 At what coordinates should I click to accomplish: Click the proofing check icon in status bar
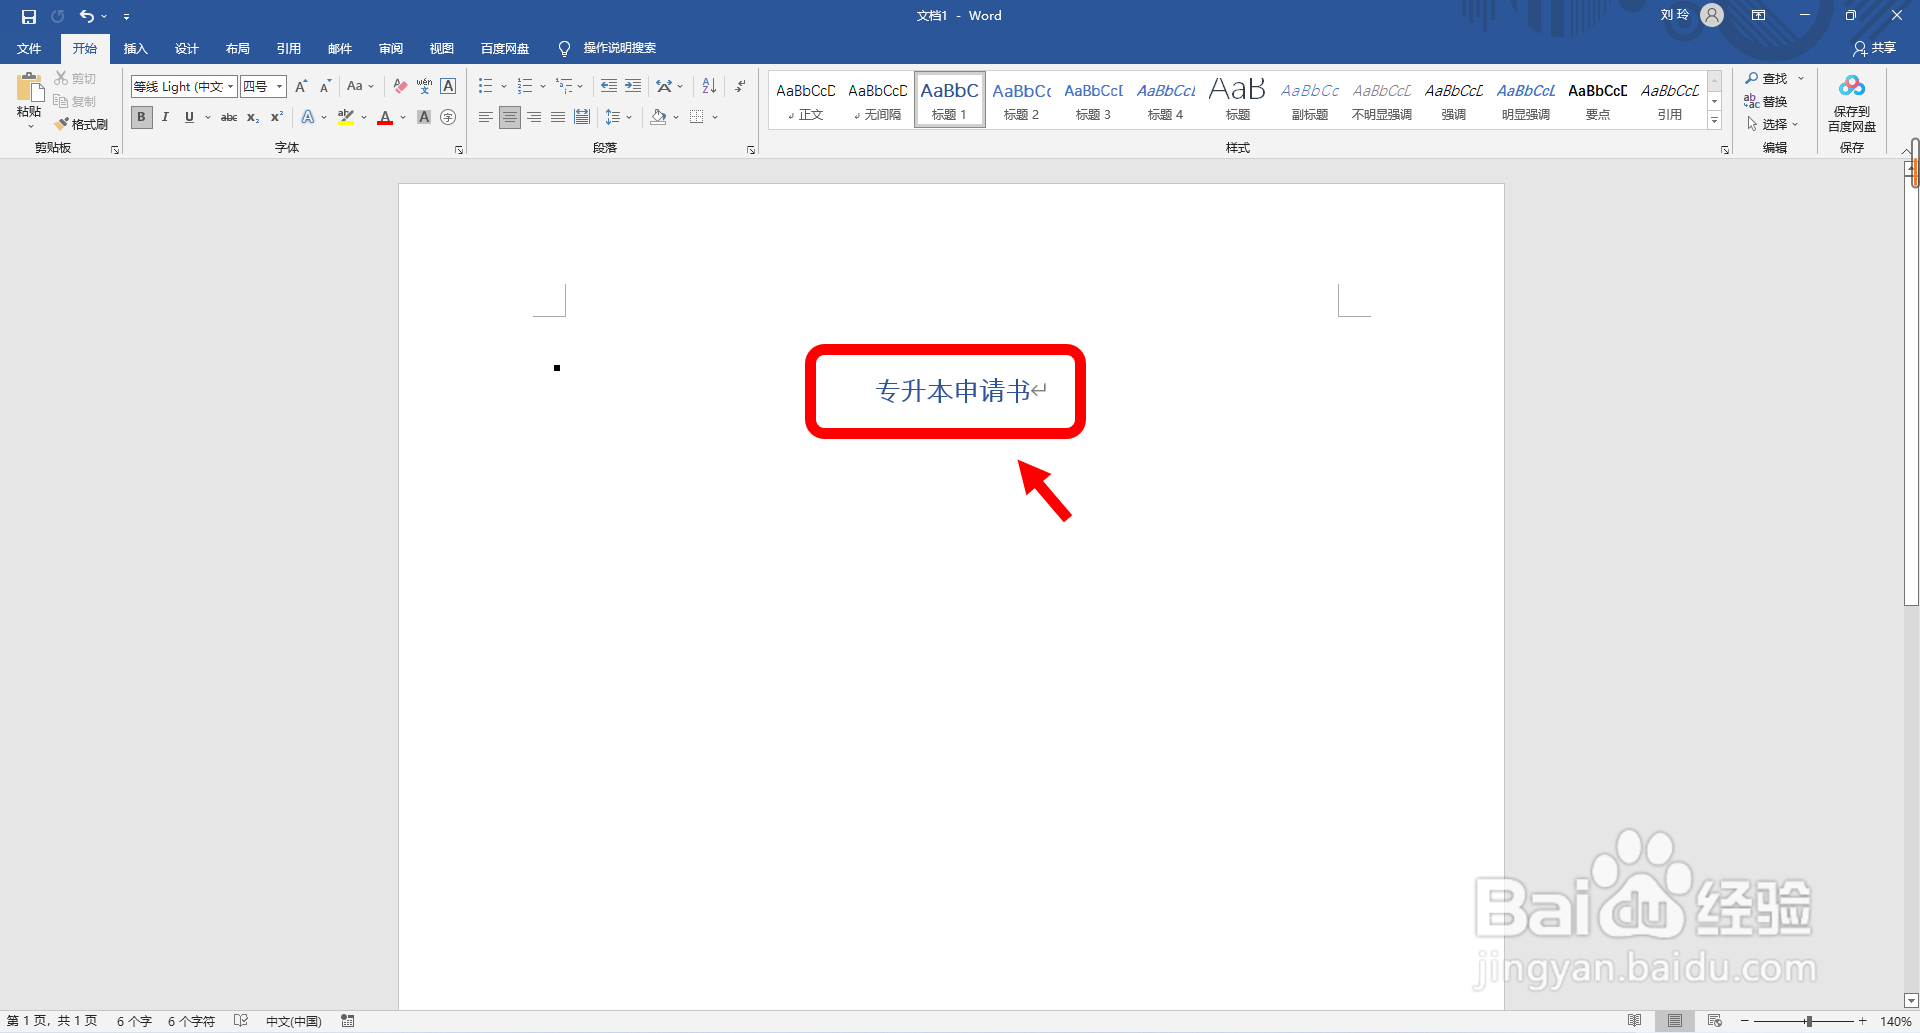[241, 1021]
